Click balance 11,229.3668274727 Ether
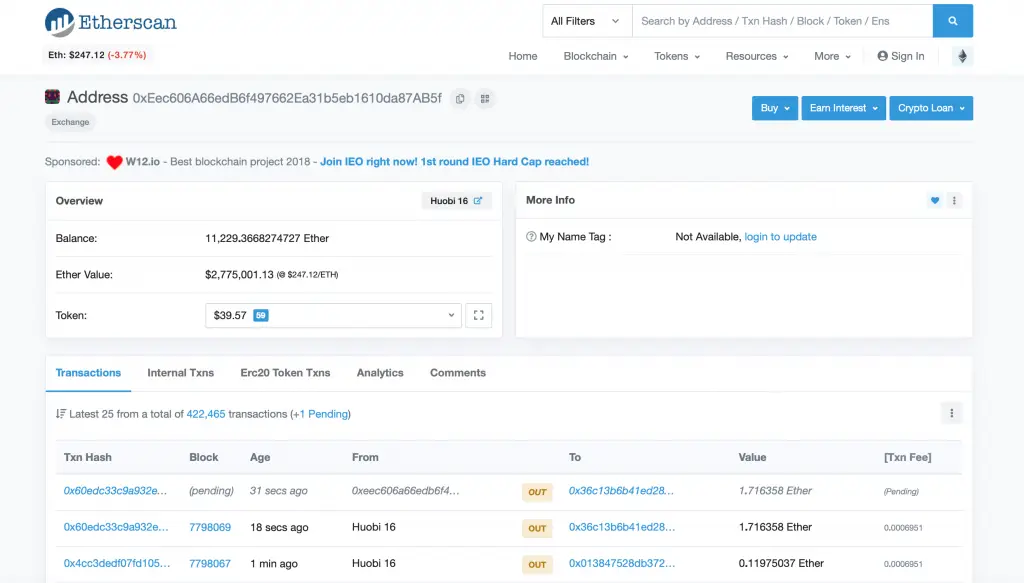The height and width of the screenshot is (583, 1024). [266, 238]
